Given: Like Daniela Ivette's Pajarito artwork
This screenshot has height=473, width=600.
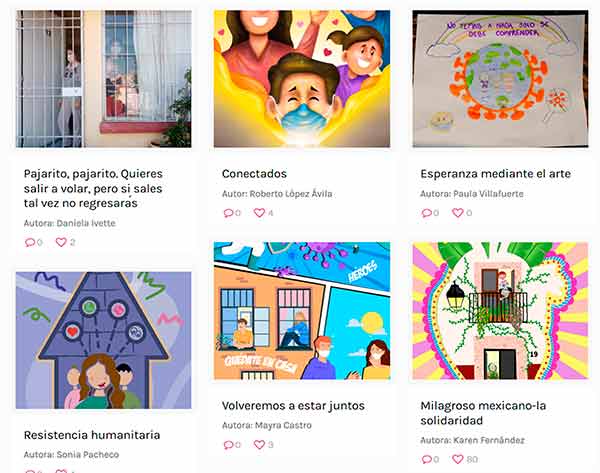Looking at the screenshot, I should click(x=61, y=242).
